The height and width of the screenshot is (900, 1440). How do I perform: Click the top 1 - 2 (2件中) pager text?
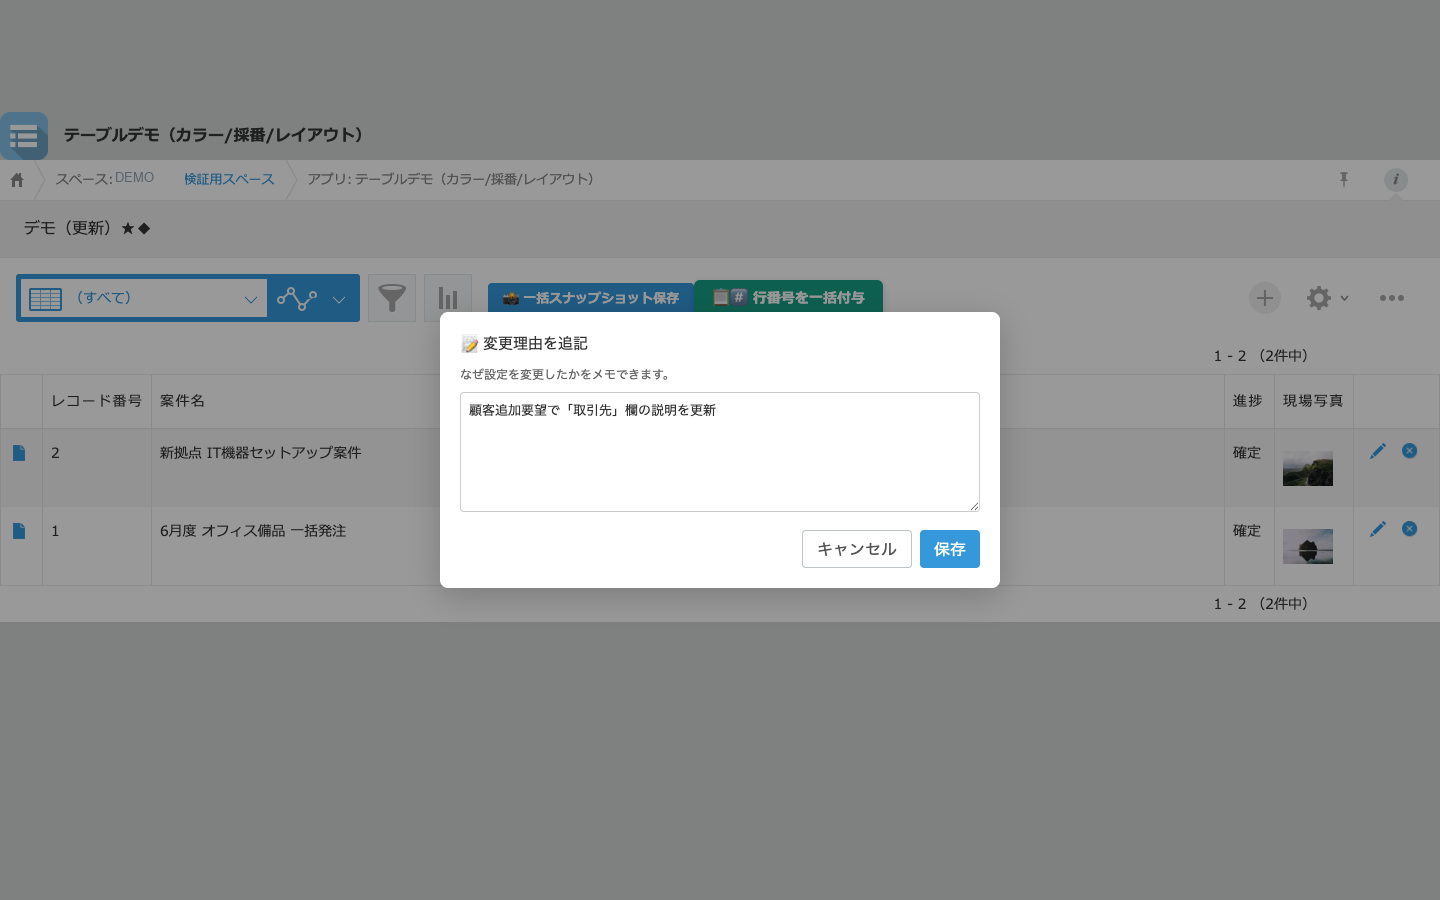(x=1261, y=356)
